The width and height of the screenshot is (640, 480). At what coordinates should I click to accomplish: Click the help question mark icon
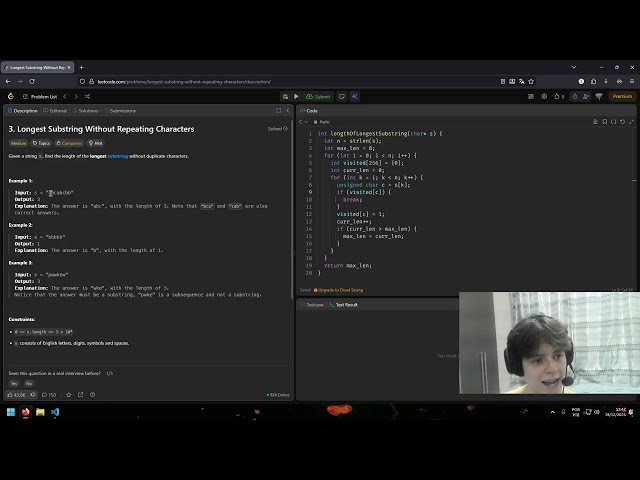pyautogui.click(x=93, y=395)
